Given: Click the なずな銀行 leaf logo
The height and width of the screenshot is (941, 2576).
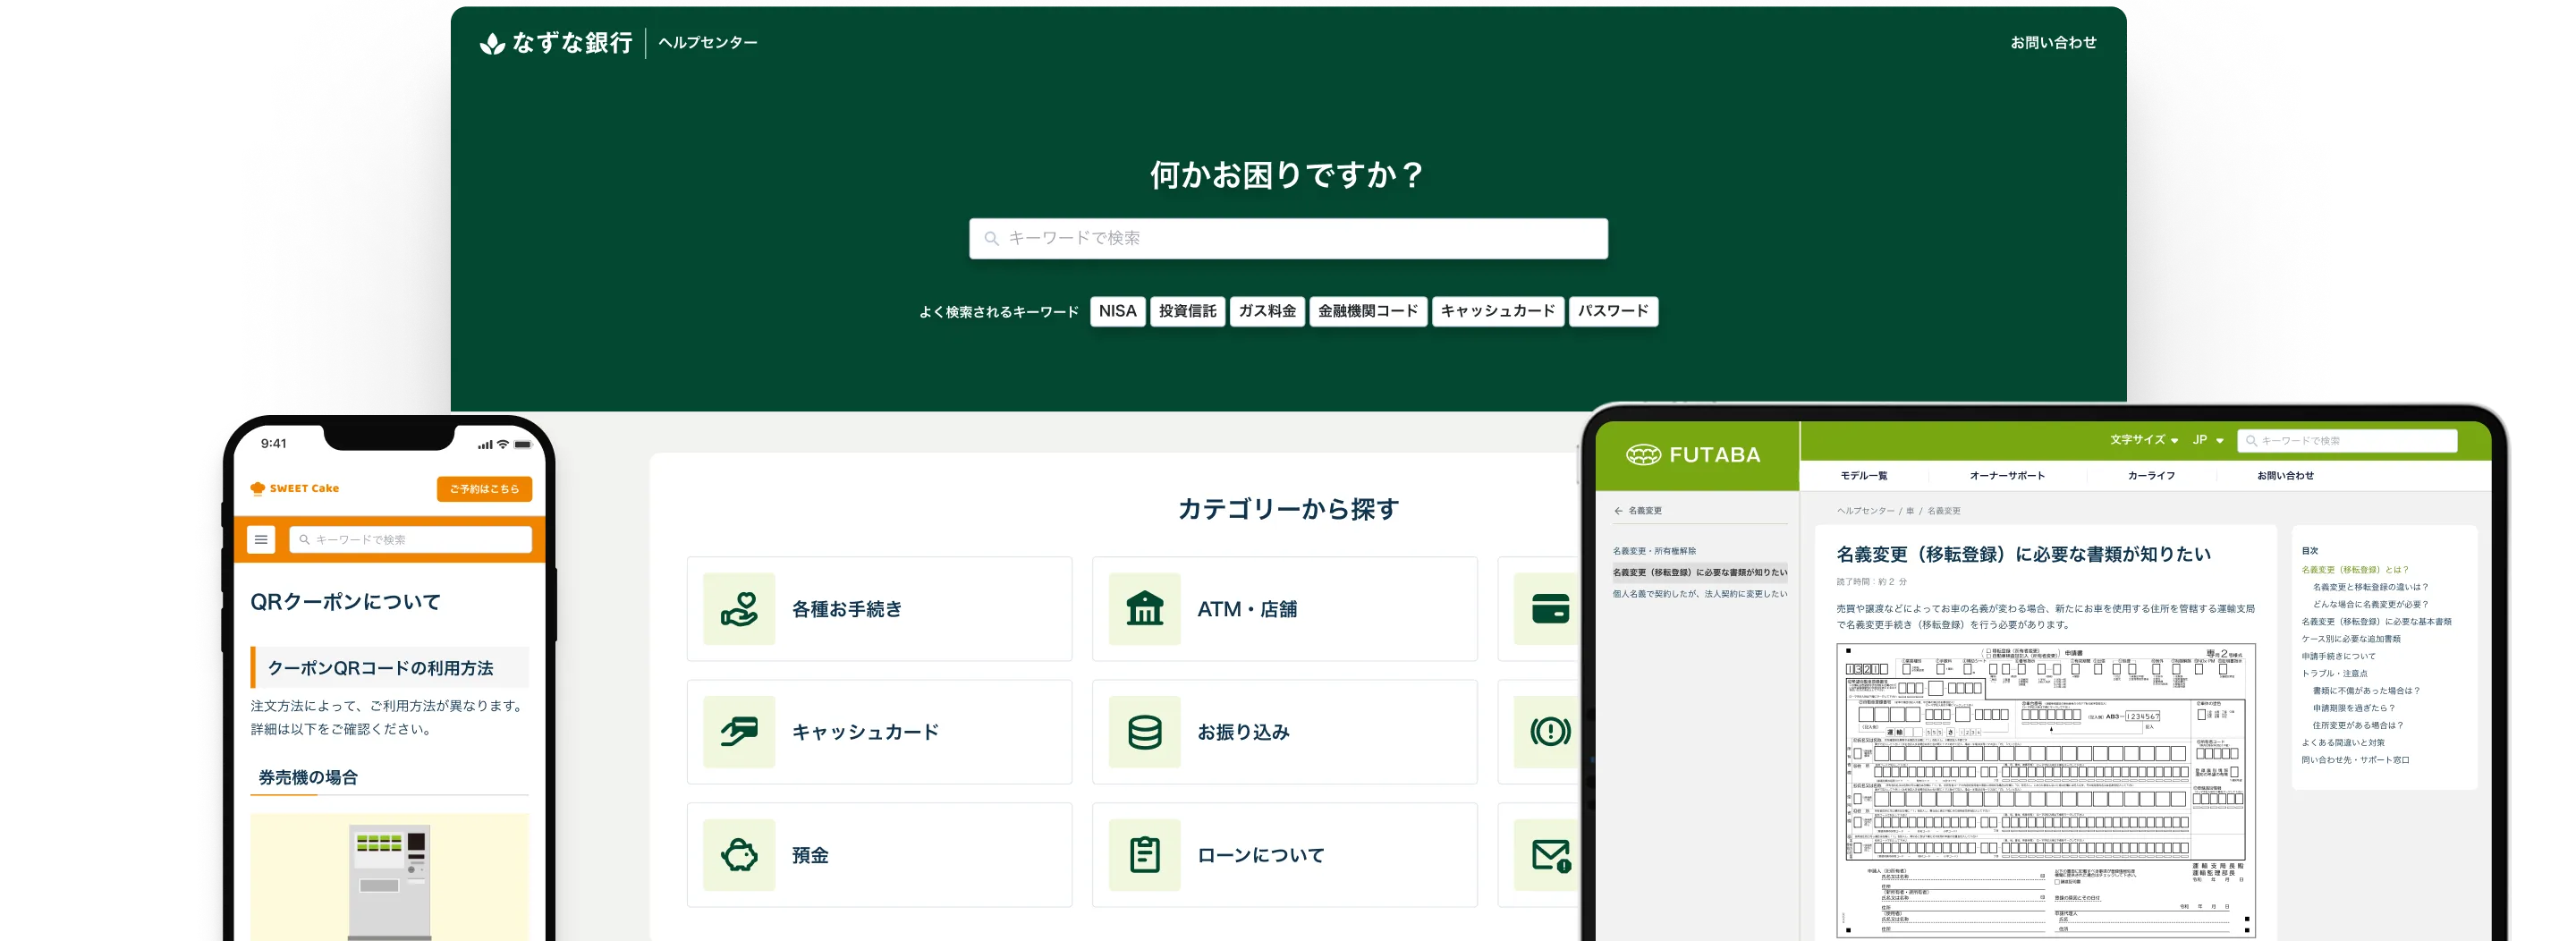Looking at the screenshot, I should 492,44.
